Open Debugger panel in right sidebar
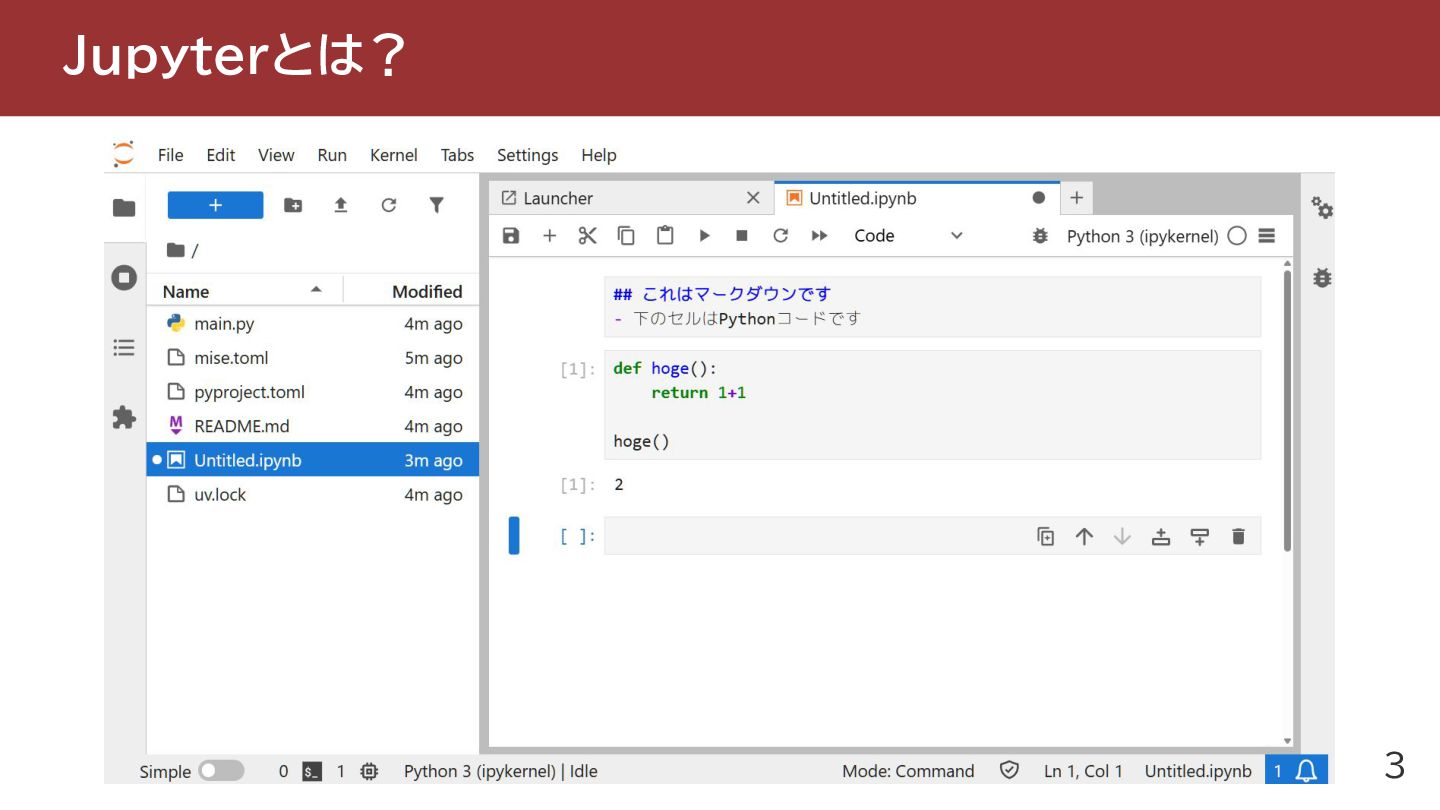The height and width of the screenshot is (810, 1440). (1322, 278)
